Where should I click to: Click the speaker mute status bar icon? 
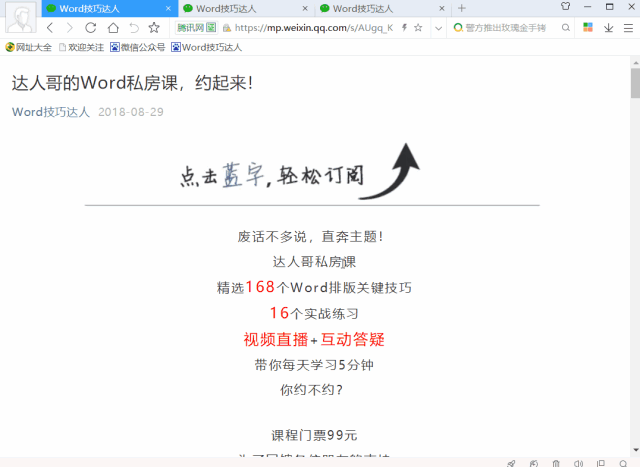click(578, 463)
